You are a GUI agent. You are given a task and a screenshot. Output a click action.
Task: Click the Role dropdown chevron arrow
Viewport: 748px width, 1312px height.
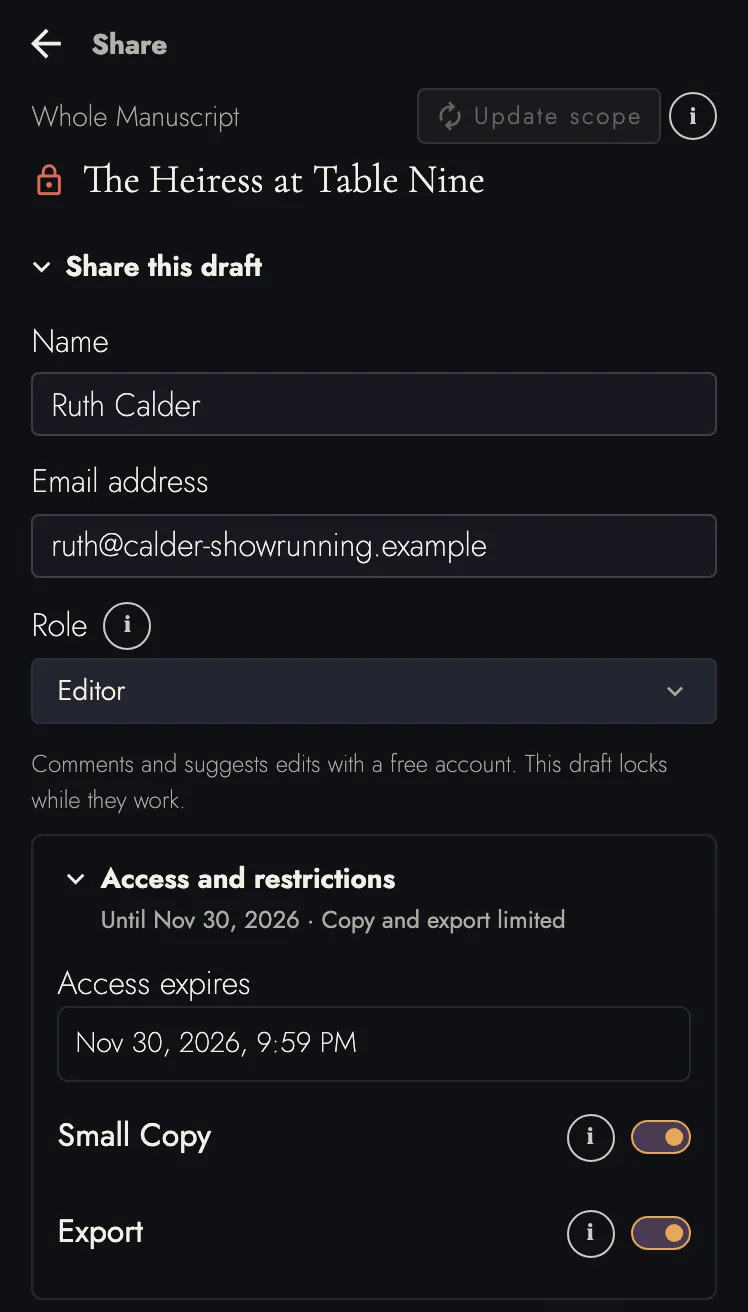(675, 691)
